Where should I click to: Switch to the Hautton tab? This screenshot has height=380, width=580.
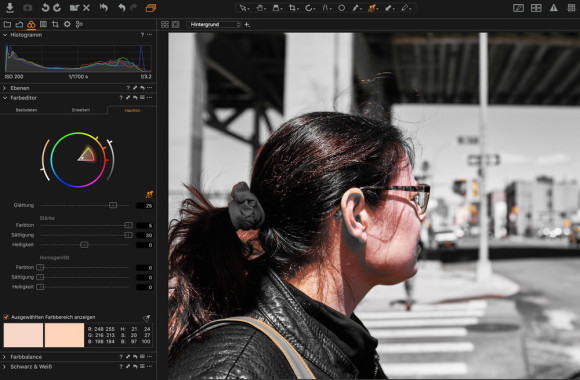point(132,110)
